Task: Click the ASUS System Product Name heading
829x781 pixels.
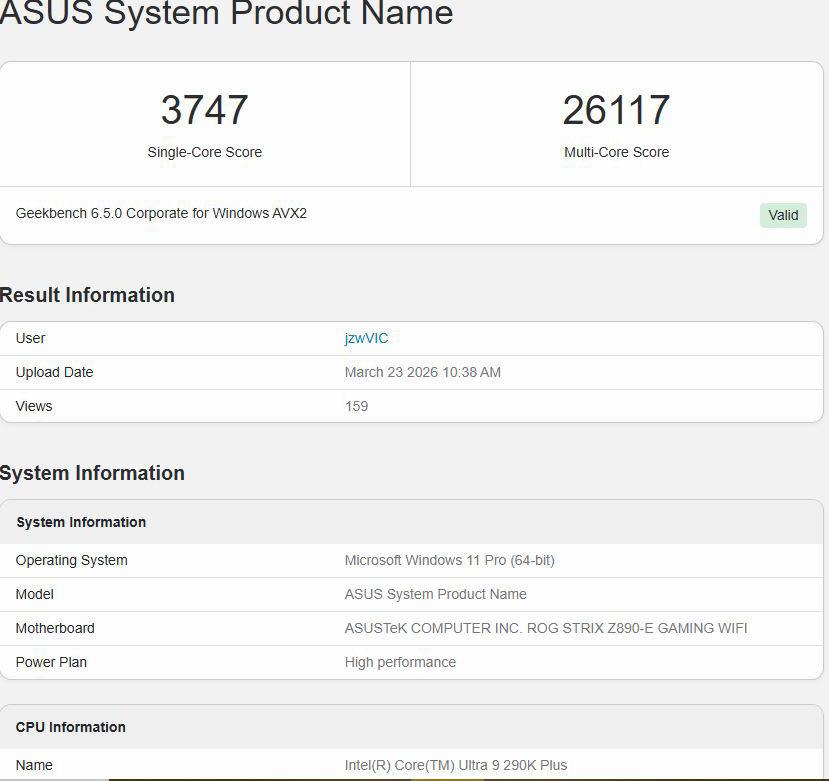Action: point(228,14)
